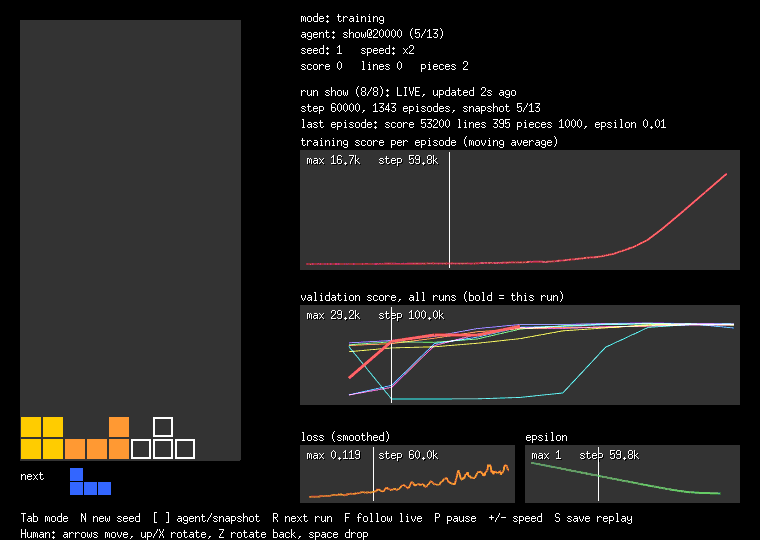Click the '+/- speed' hint
The image size is (760, 540).
(x=516, y=518)
